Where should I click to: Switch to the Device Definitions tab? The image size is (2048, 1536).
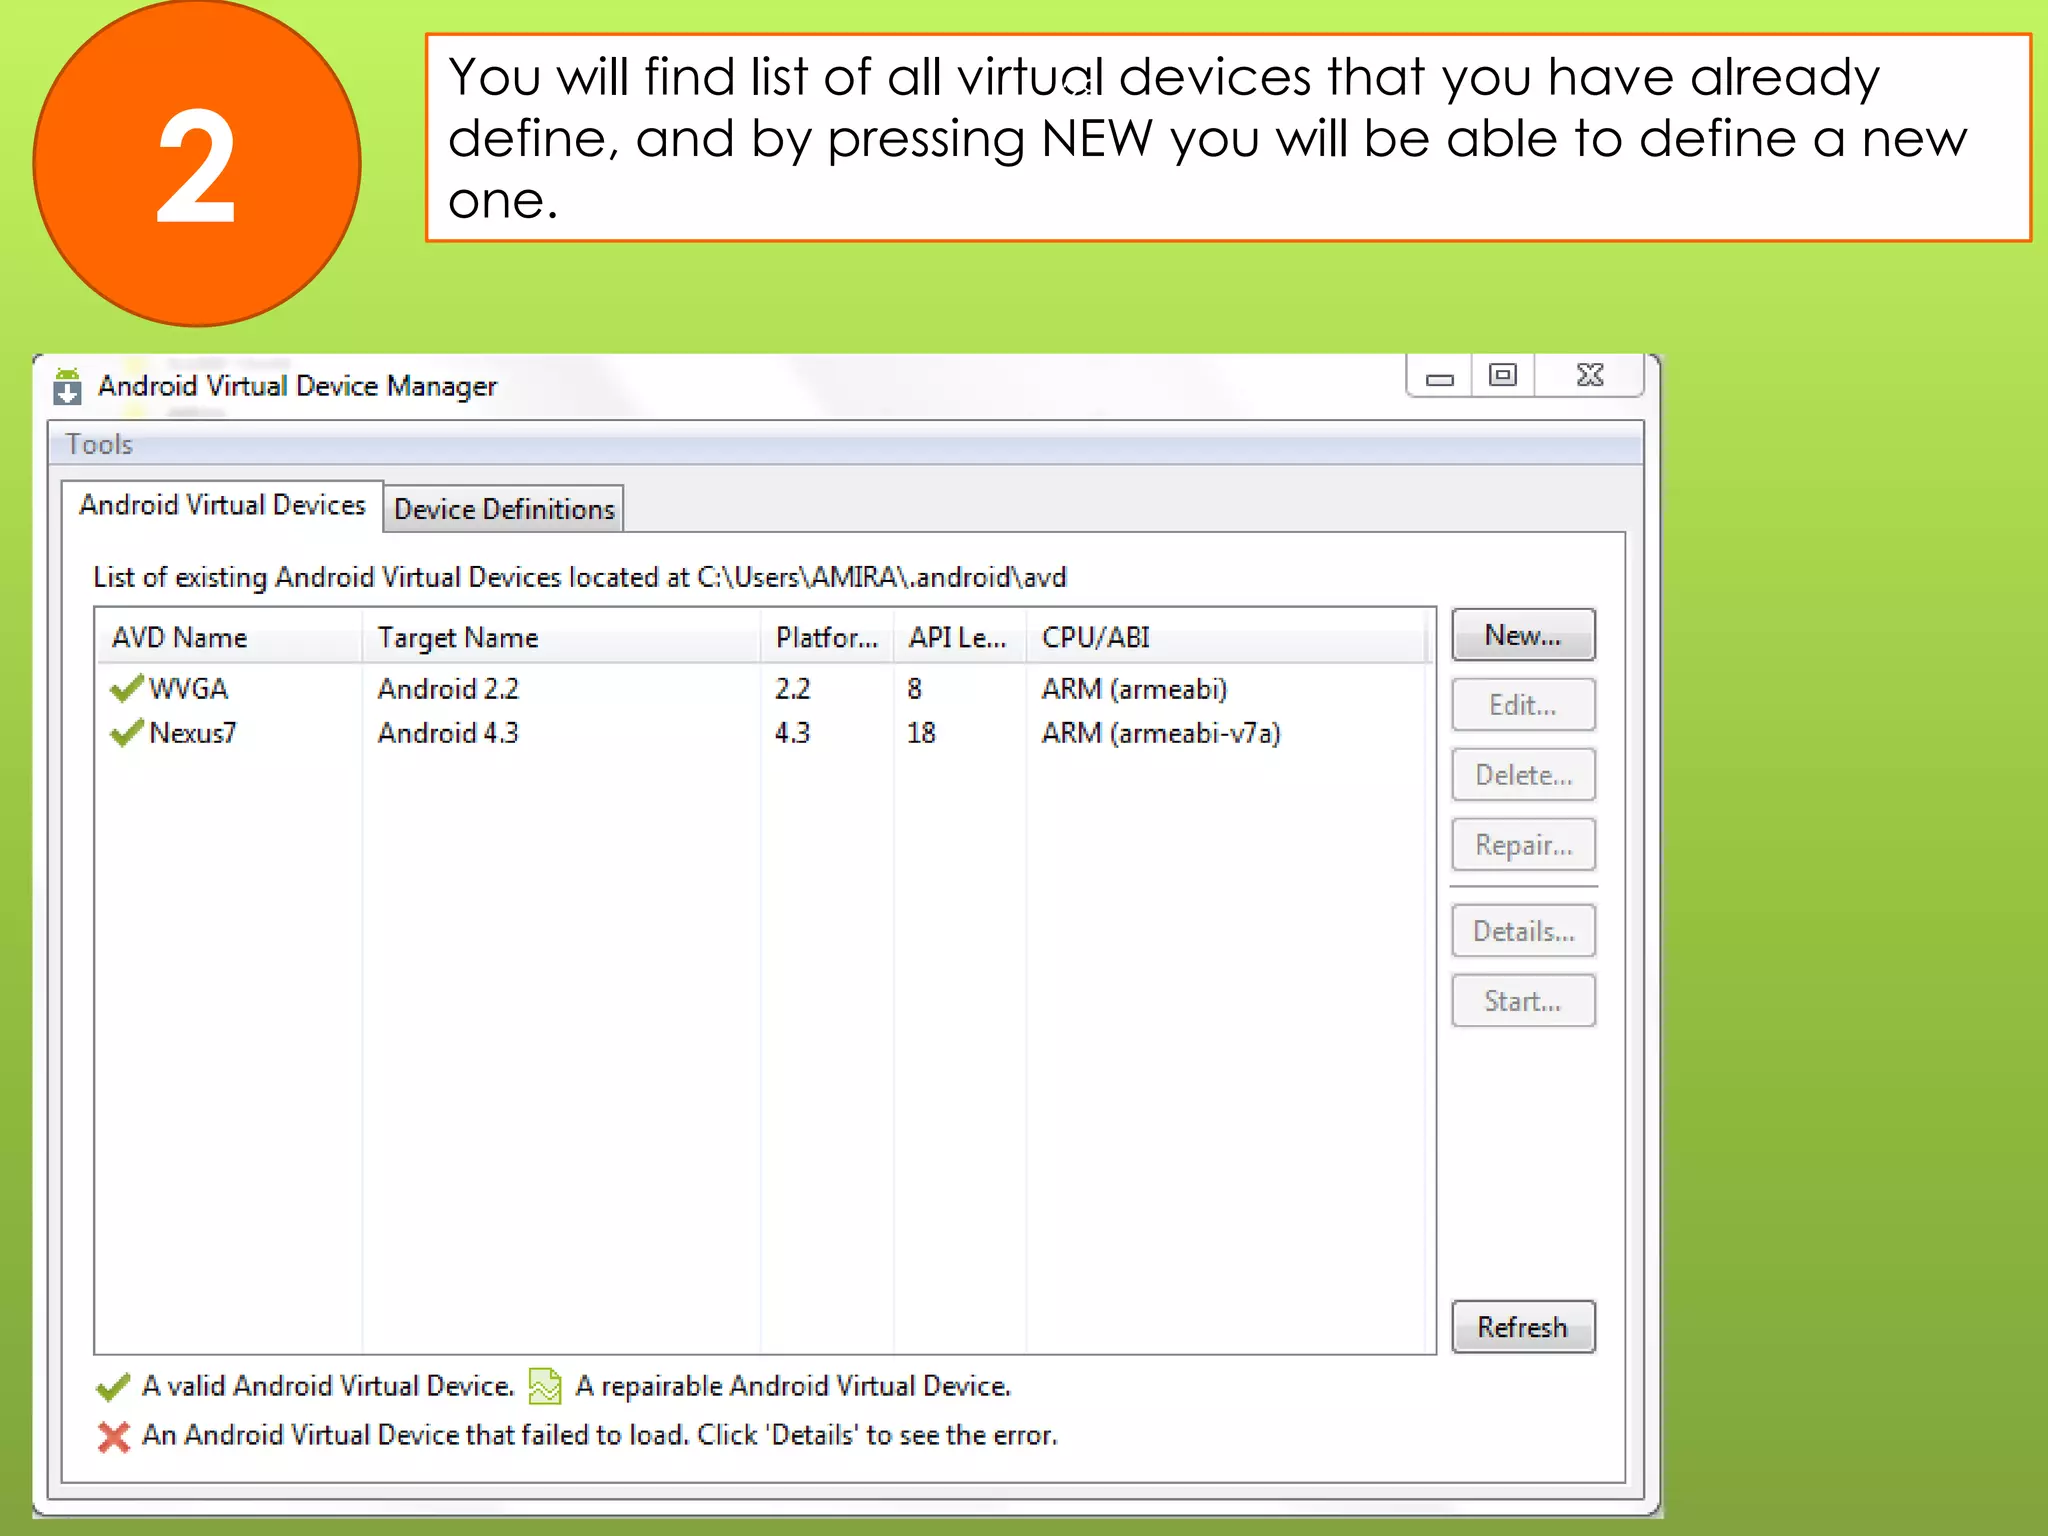(504, 509)
